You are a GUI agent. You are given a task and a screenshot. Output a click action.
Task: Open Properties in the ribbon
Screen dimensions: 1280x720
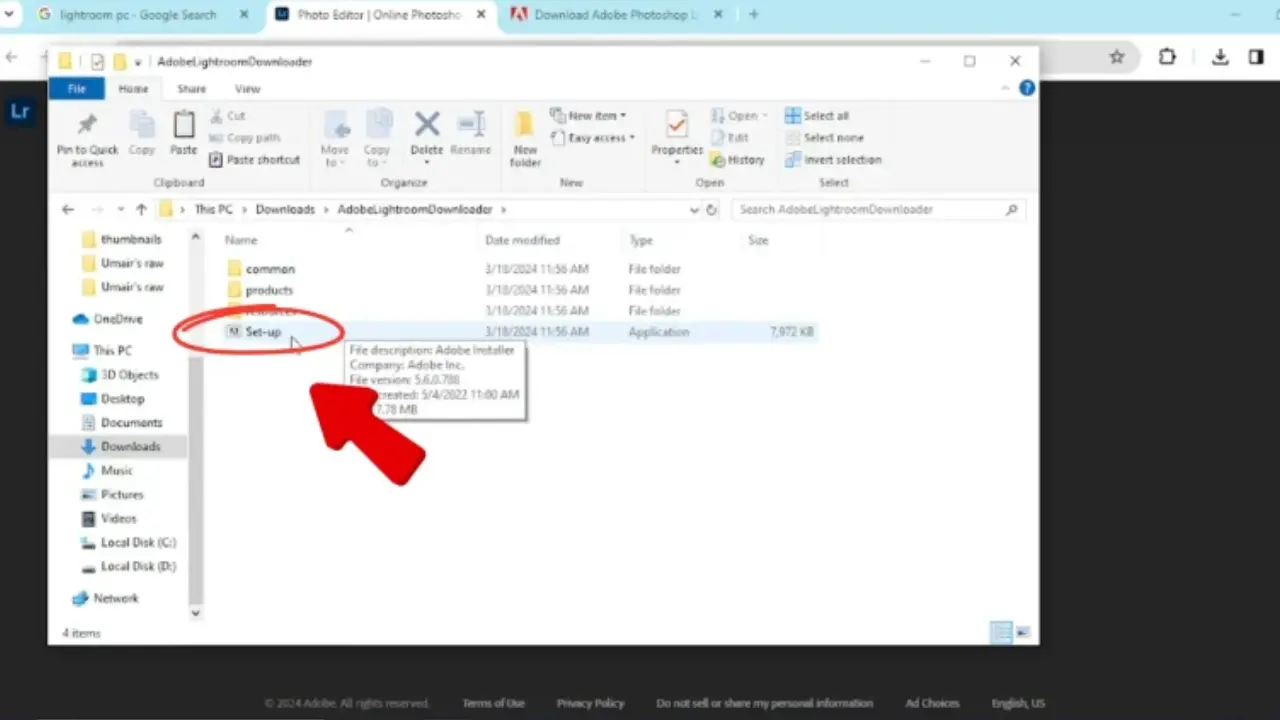tap(677, 138)
